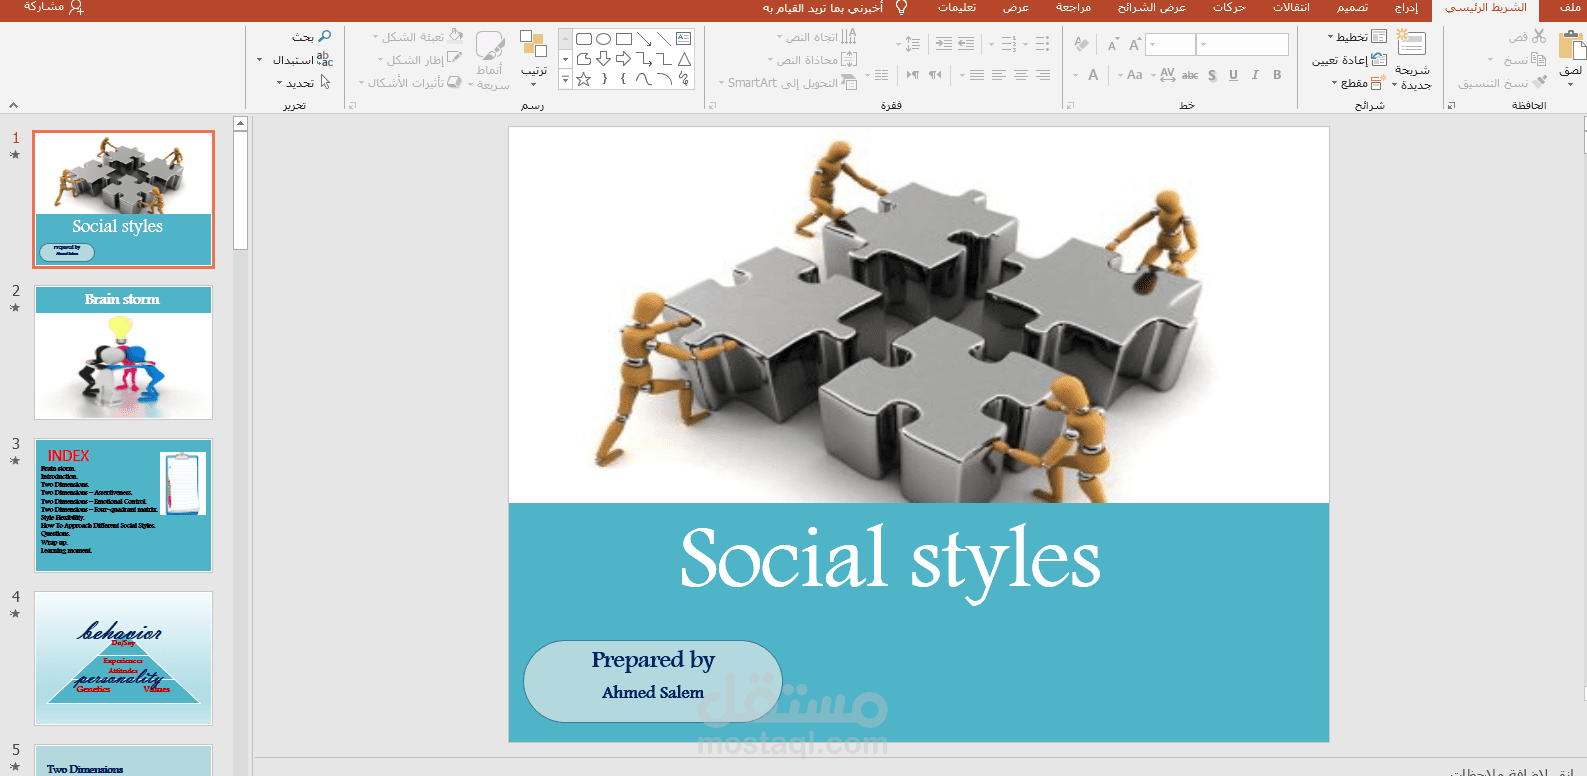This screenshot has width=1587, height=776.
Task: Select the Rectangle shape in gallery
Action: click(624, 39)
